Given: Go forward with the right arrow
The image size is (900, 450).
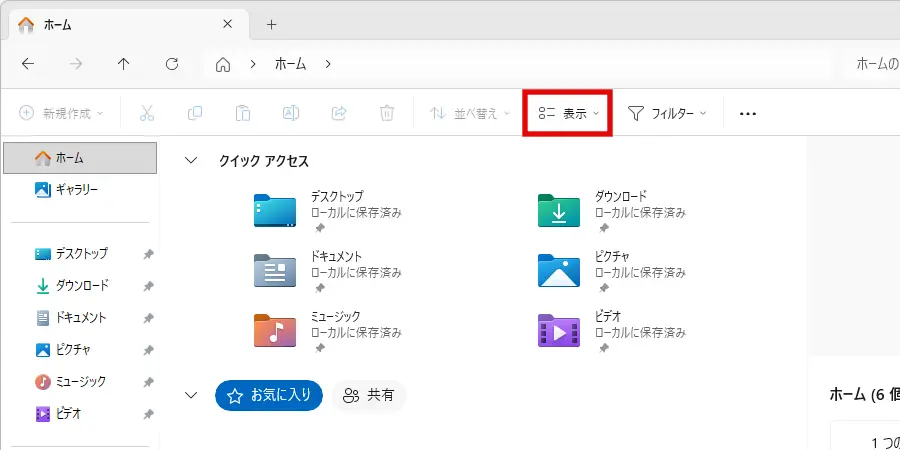Looking at the screenshot, I should pos(76,64).
